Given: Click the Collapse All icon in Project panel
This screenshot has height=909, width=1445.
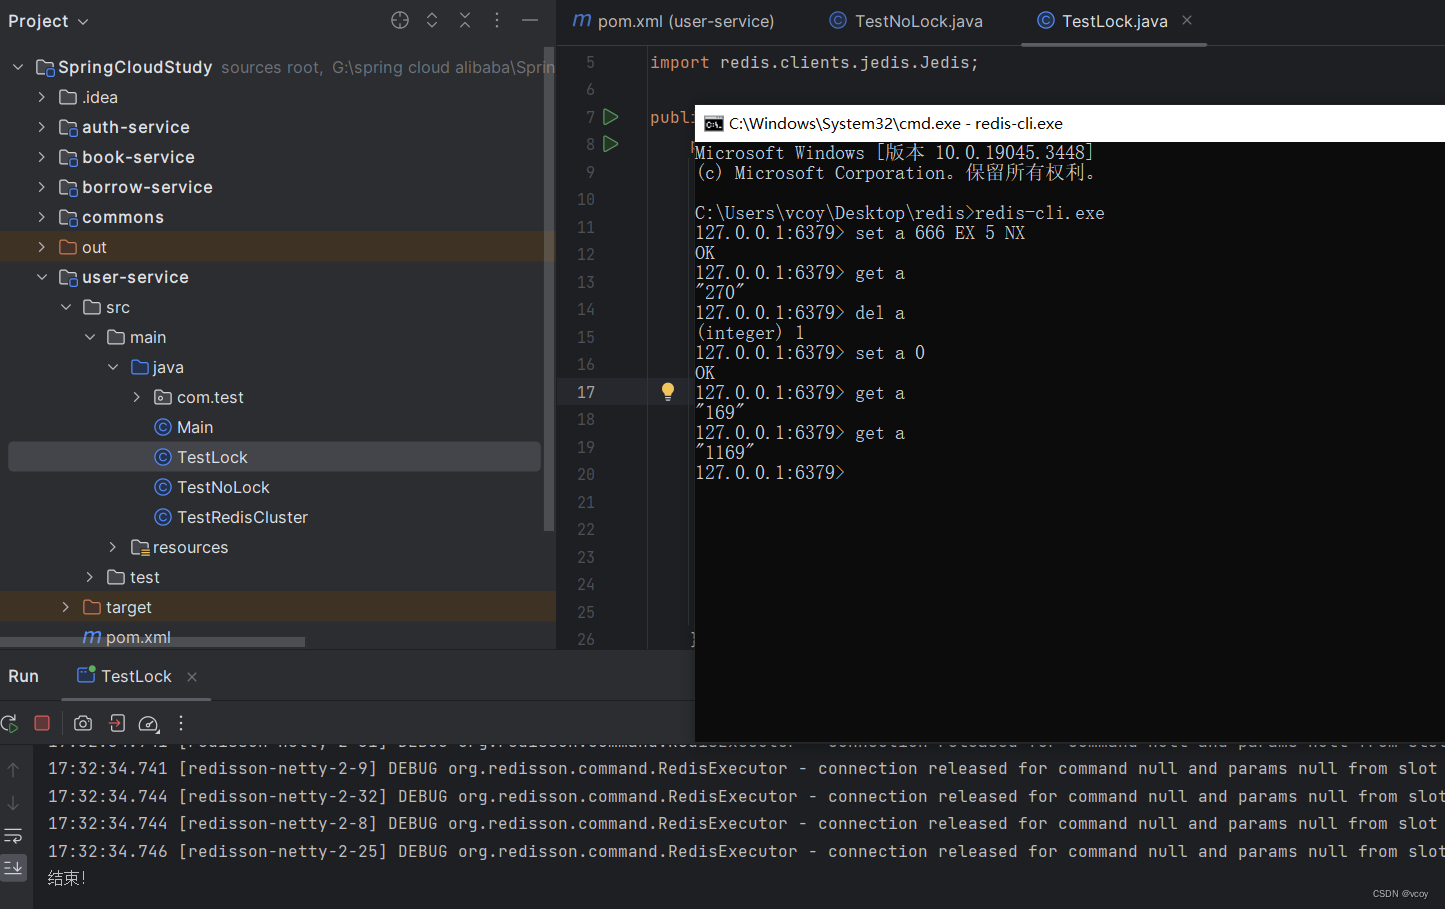Looking at the screenshot, I should (465, 20).
